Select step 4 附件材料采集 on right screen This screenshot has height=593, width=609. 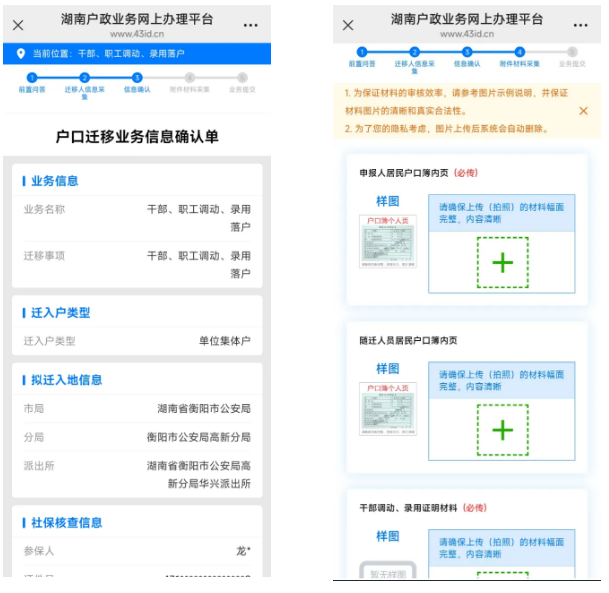pos(519,51)
